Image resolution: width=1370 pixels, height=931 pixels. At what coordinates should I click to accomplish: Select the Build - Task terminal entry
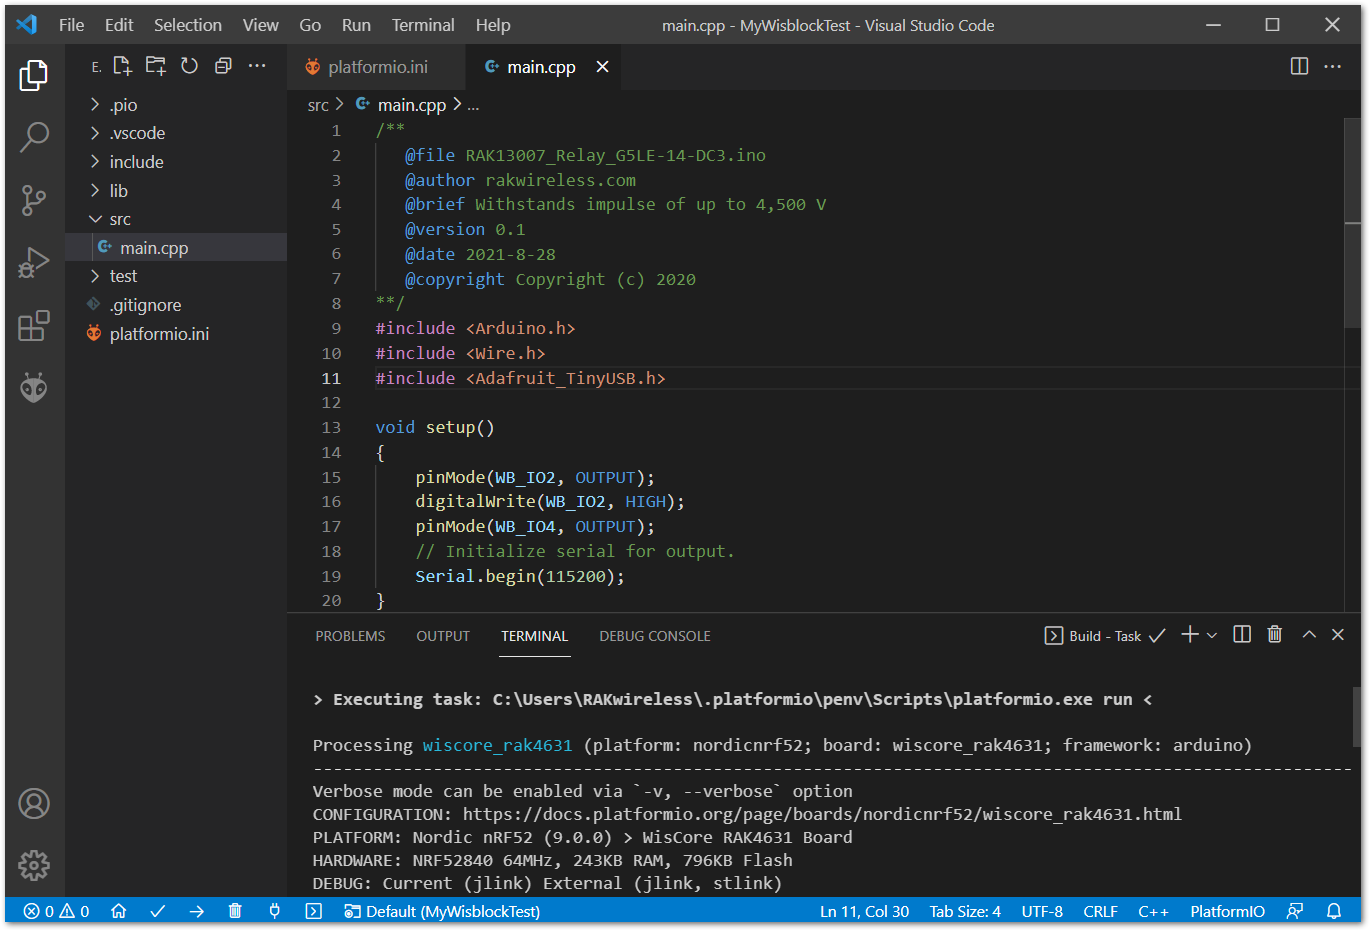click(x=1105, y=636)
